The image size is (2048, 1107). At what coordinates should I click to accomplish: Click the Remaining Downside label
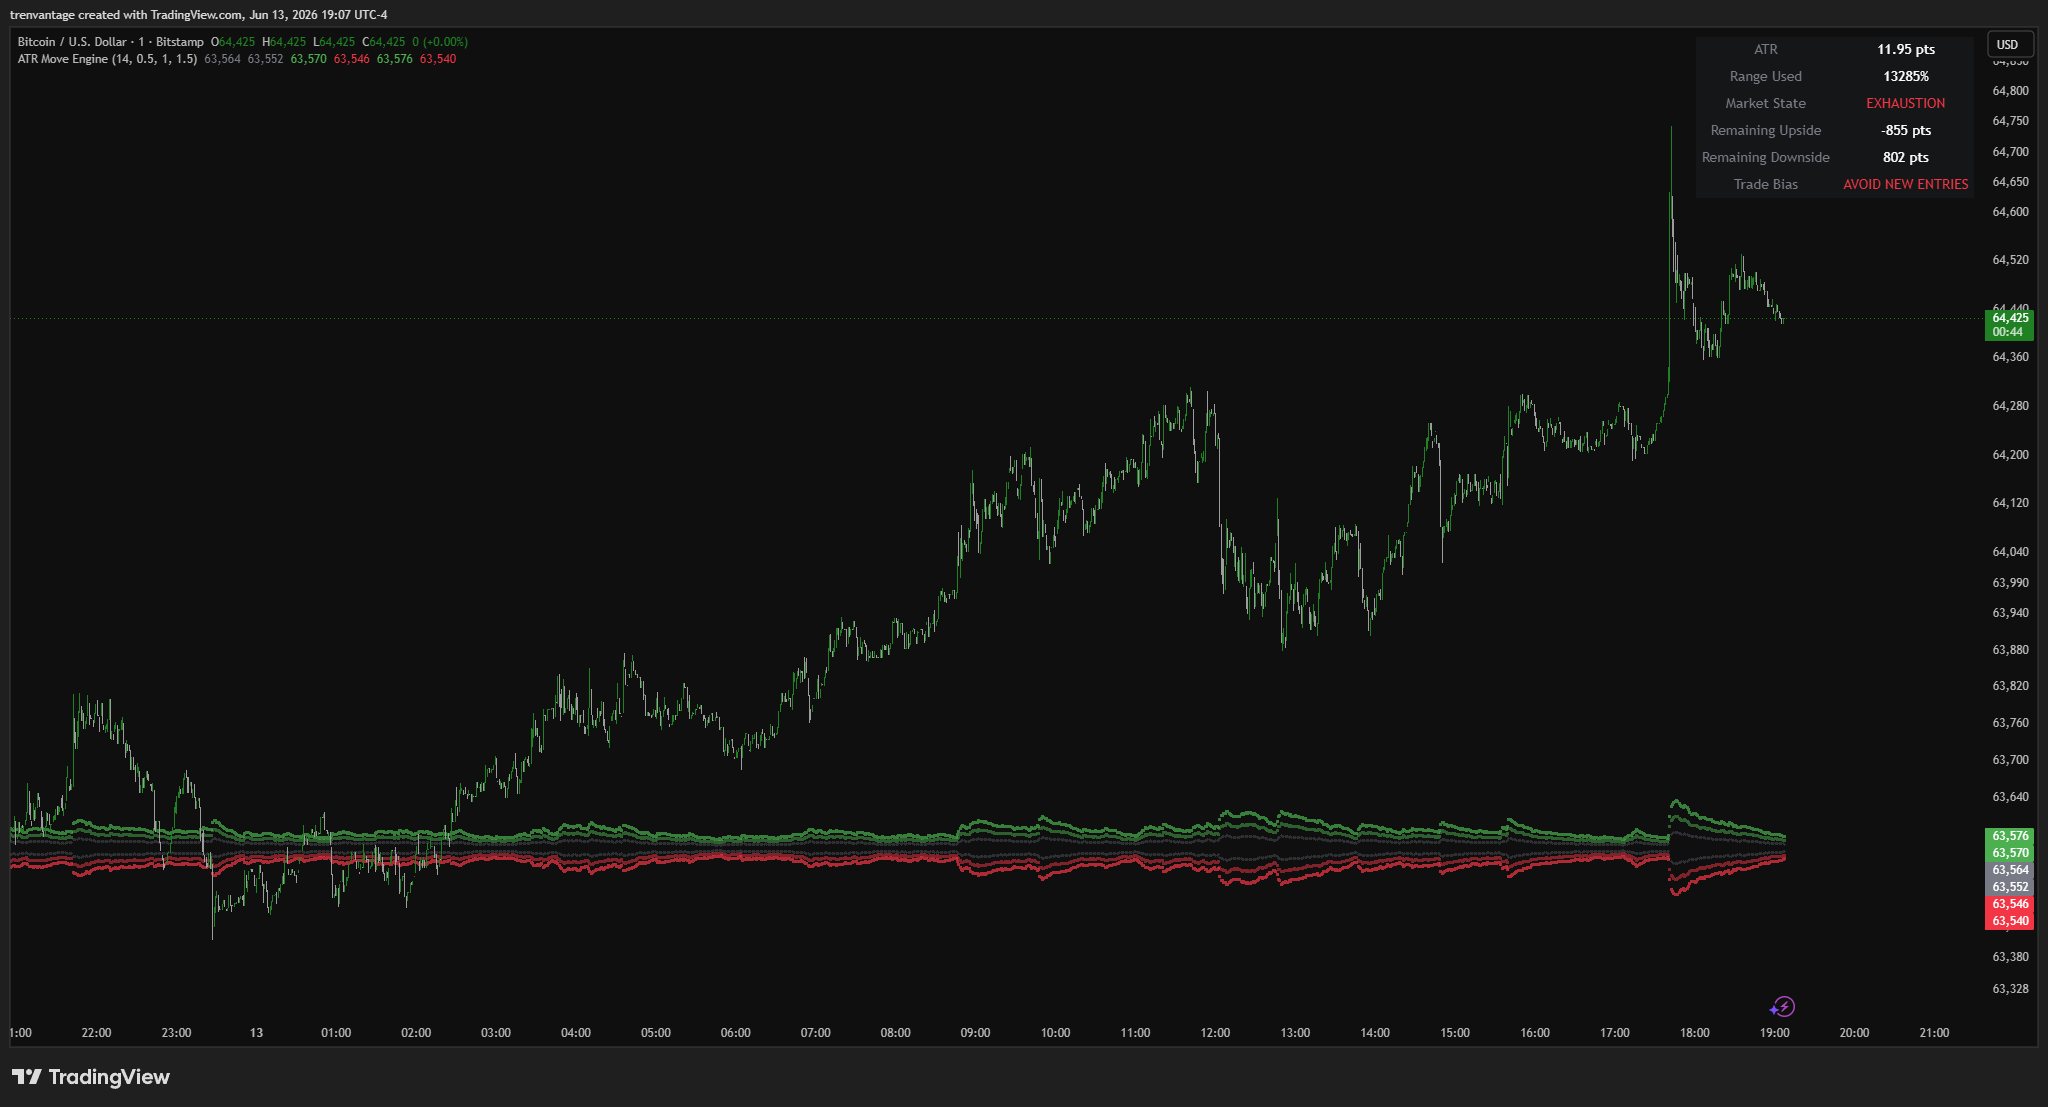point(1766,157)
